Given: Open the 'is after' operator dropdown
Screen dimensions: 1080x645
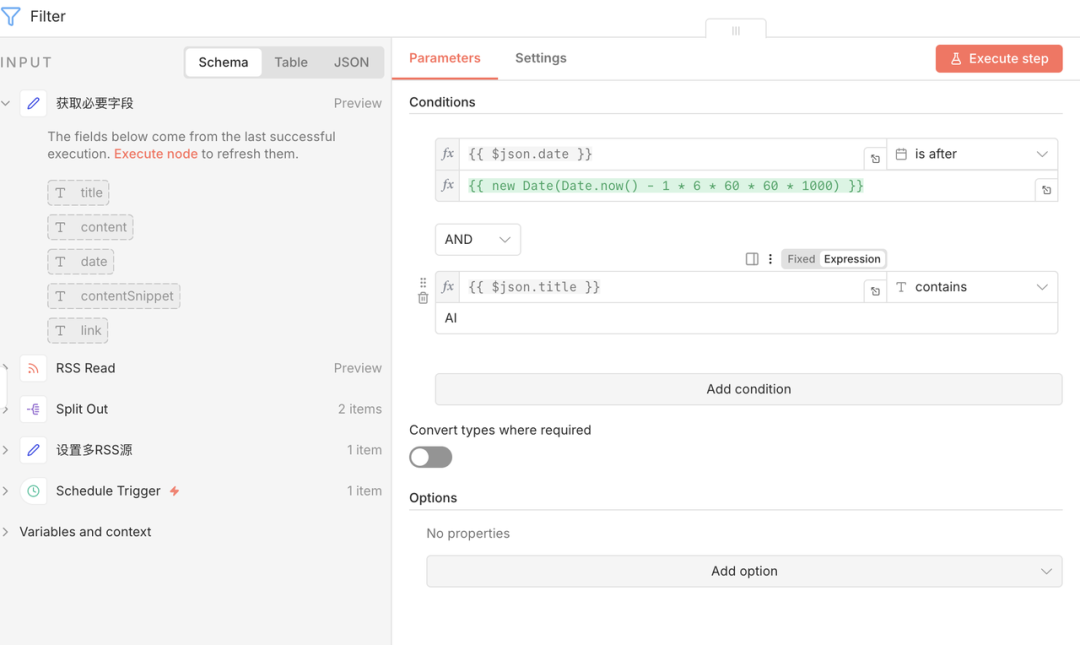Looking at the screenshot, I should point(971,154).
